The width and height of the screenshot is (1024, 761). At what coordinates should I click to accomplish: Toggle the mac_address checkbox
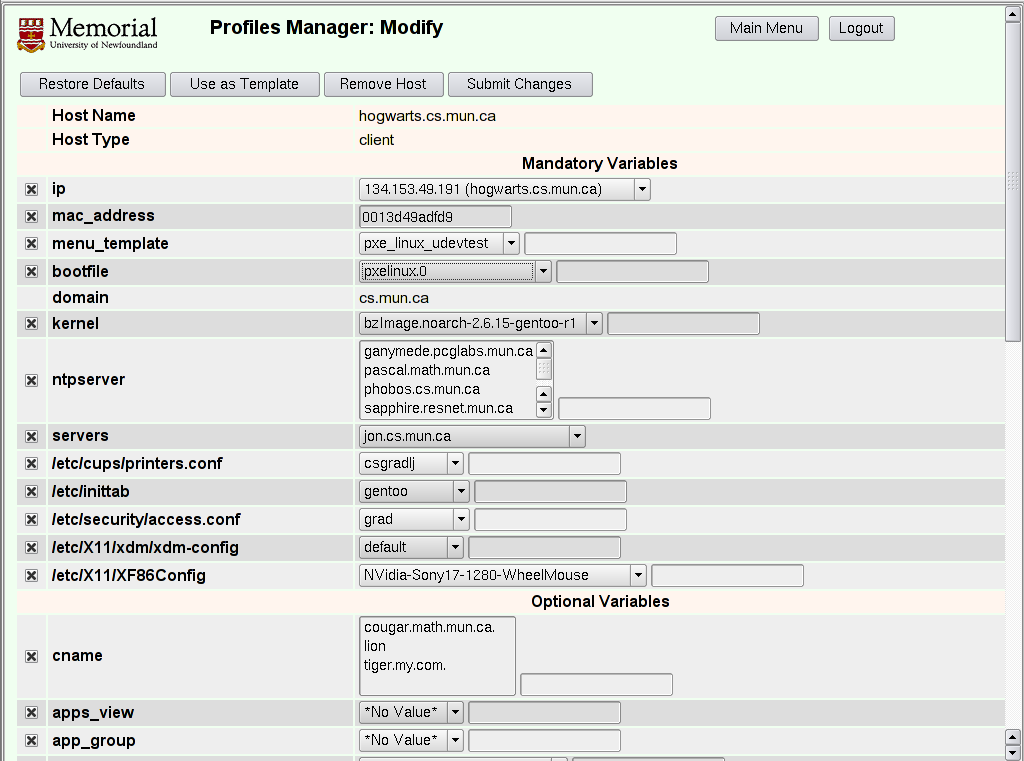(x=31, y=216)
